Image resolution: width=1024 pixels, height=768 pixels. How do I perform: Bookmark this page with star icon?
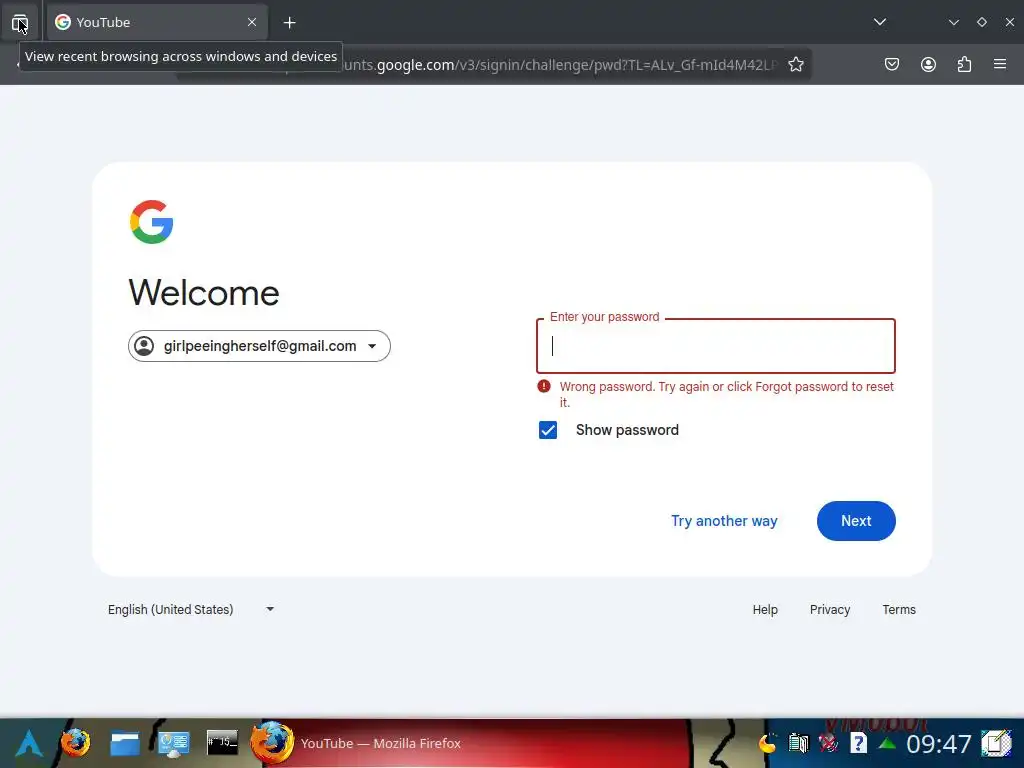pos(795,64)
